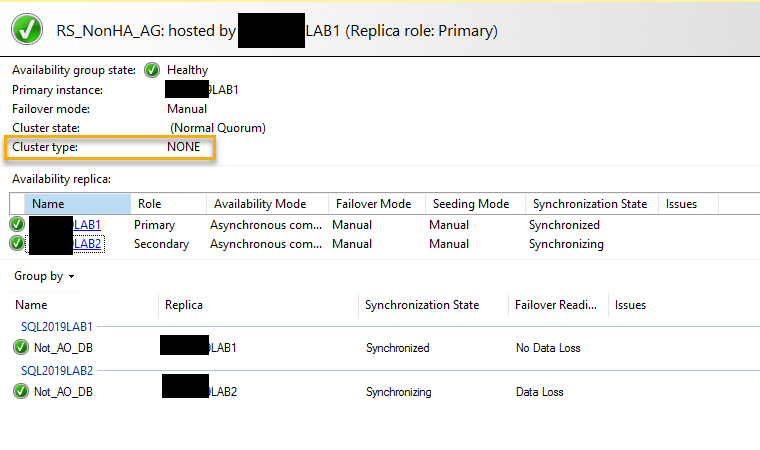Sort by Synchronization State in replica grid
760x450 pixels.
coord(589,204)
